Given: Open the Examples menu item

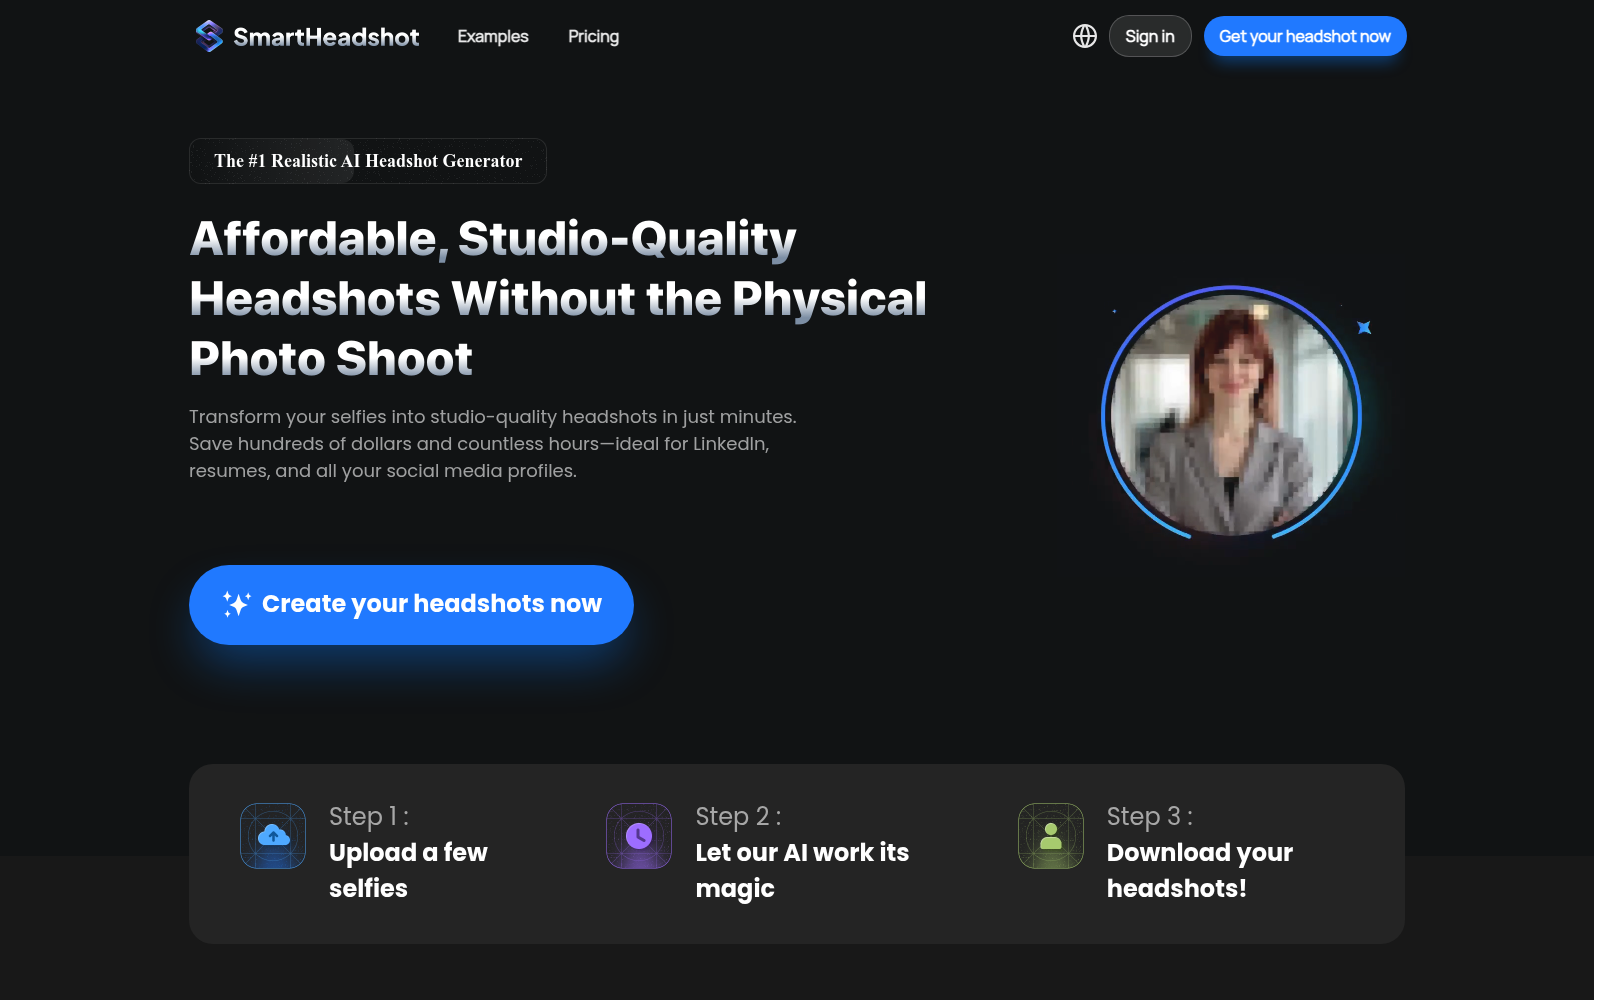Looking at the screenshot, I should pyautogui.click(x=493, y=36).
